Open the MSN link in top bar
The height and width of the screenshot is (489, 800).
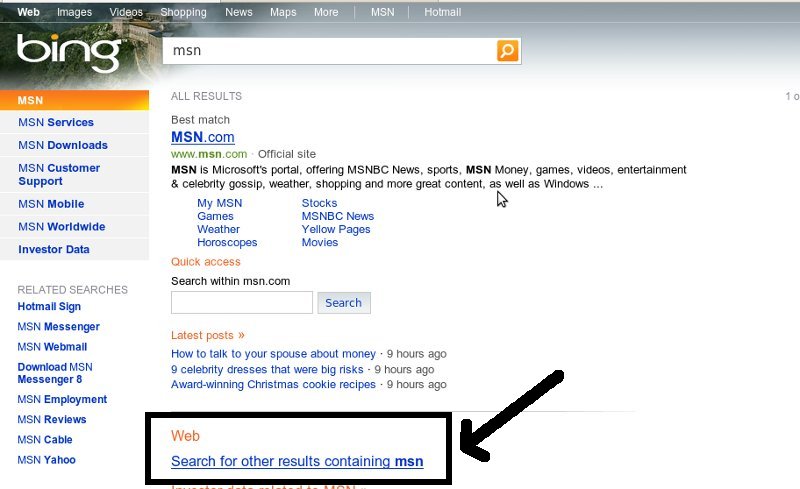tap(383, 12)
